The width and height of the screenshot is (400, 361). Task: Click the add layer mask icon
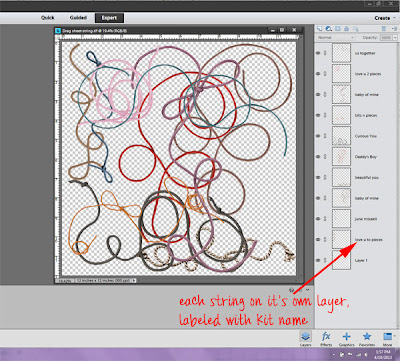pos(338,29)
